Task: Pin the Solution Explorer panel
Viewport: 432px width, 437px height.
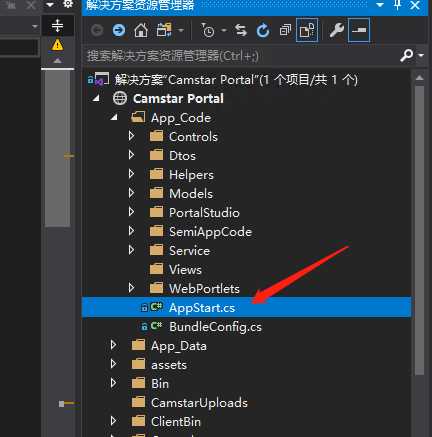Action: coord(397,5)
